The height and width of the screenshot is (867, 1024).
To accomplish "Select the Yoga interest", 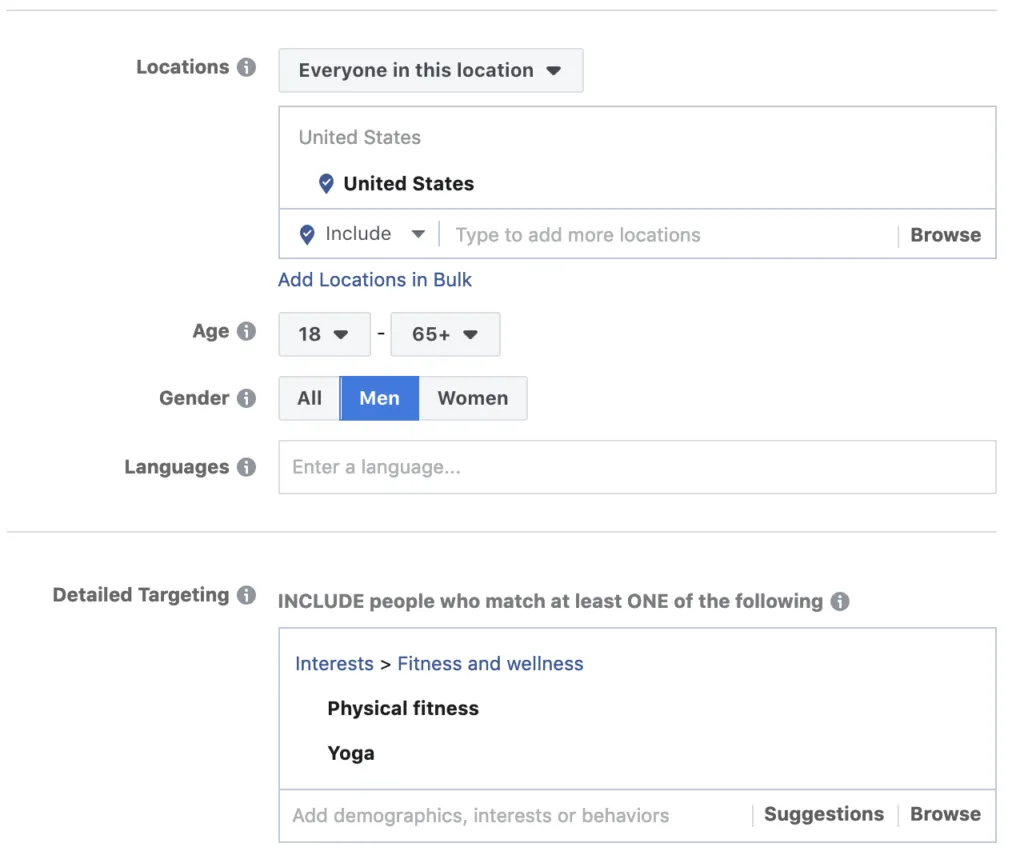I will pyautogui.click(x=351, y=753).
